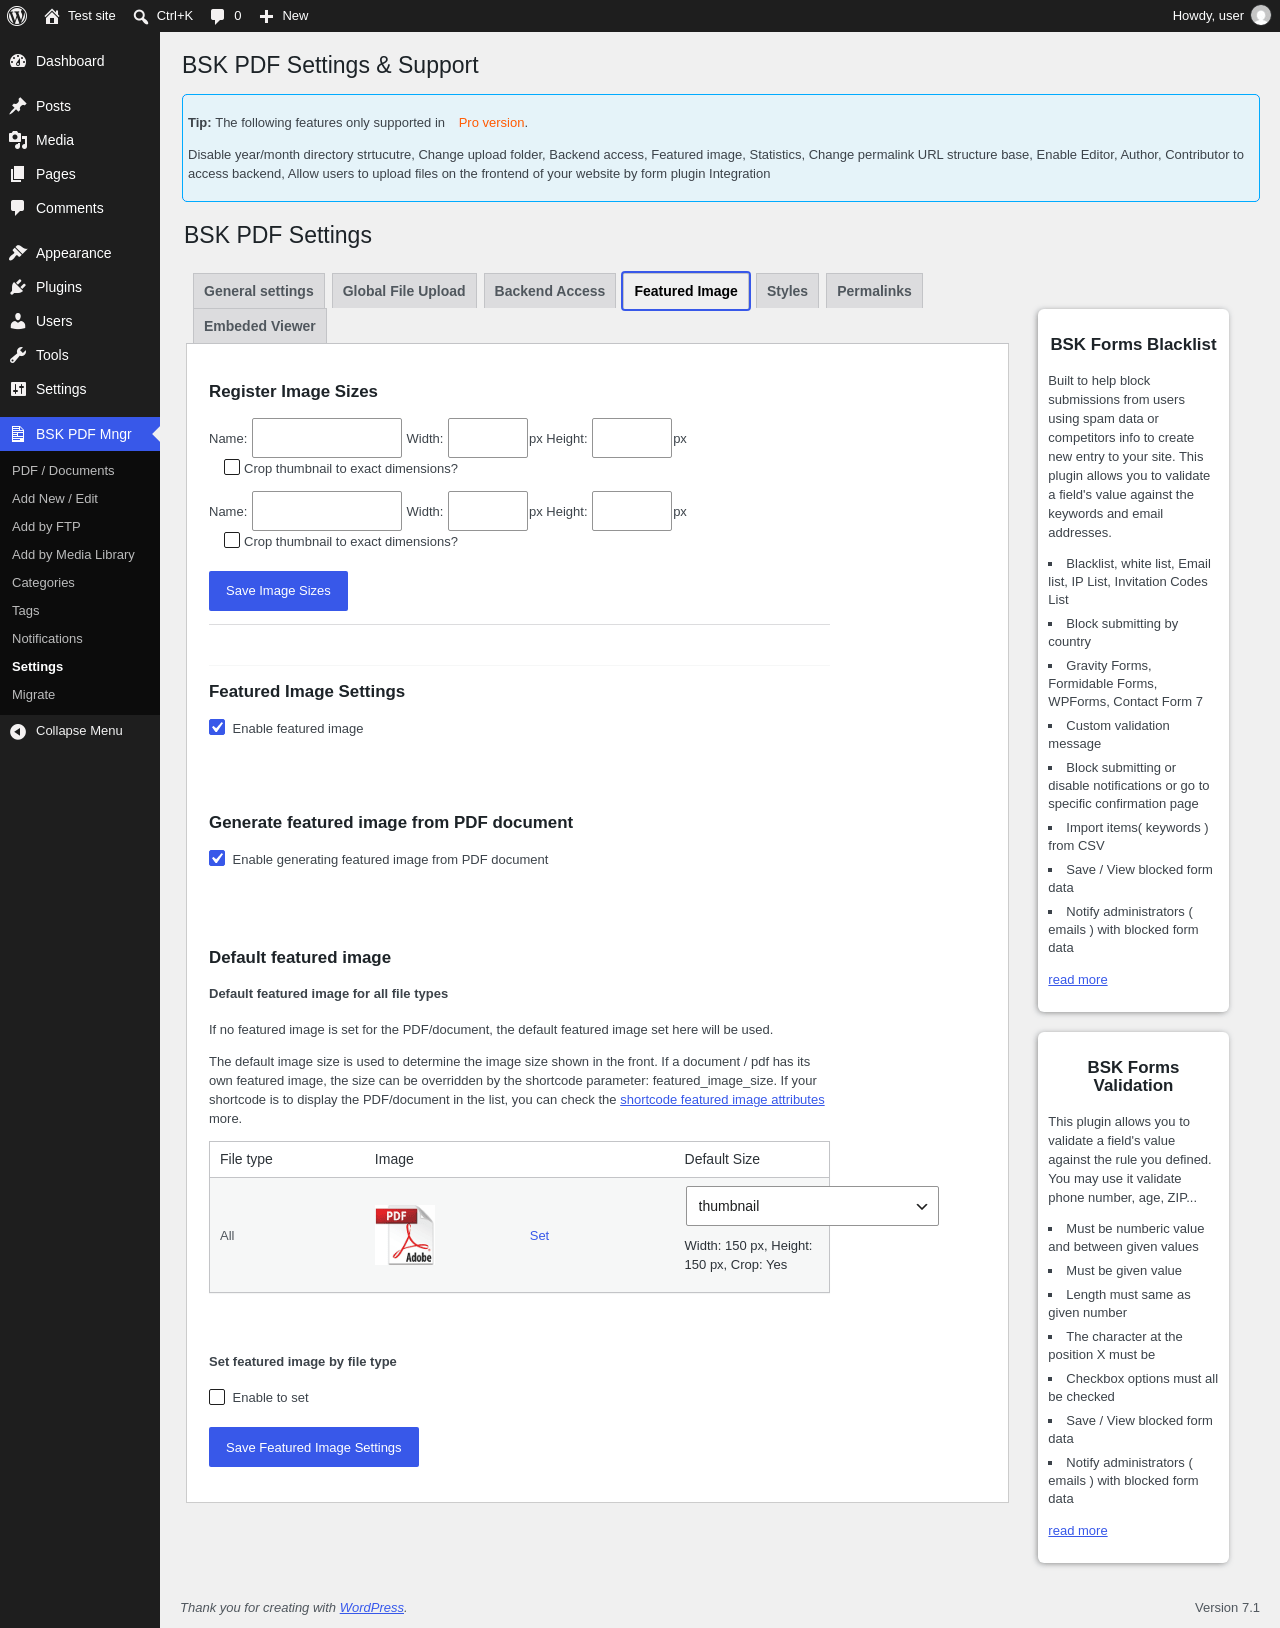Open the Pro version link
1280x1628 pixels.
click(491, 123)
